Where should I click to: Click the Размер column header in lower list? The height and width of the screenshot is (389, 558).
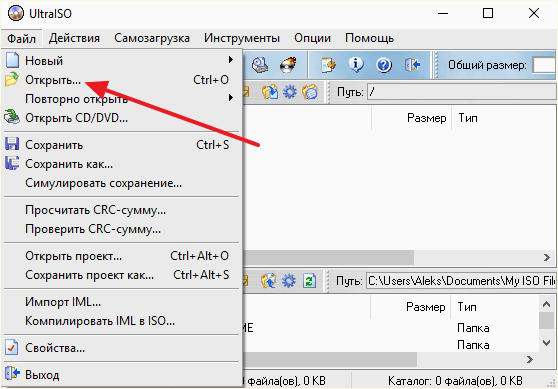point(411,306)
